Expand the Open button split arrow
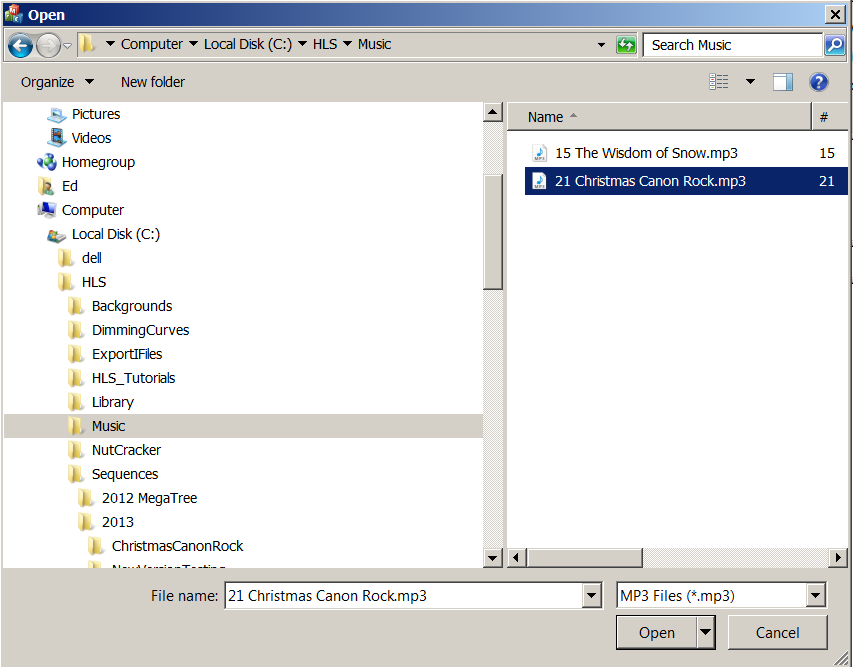 pos(706,633)
